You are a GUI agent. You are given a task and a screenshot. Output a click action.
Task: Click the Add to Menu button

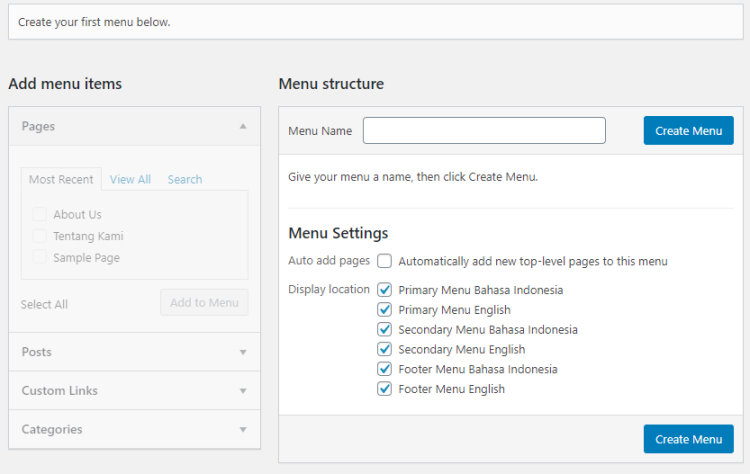click(204, 302)
